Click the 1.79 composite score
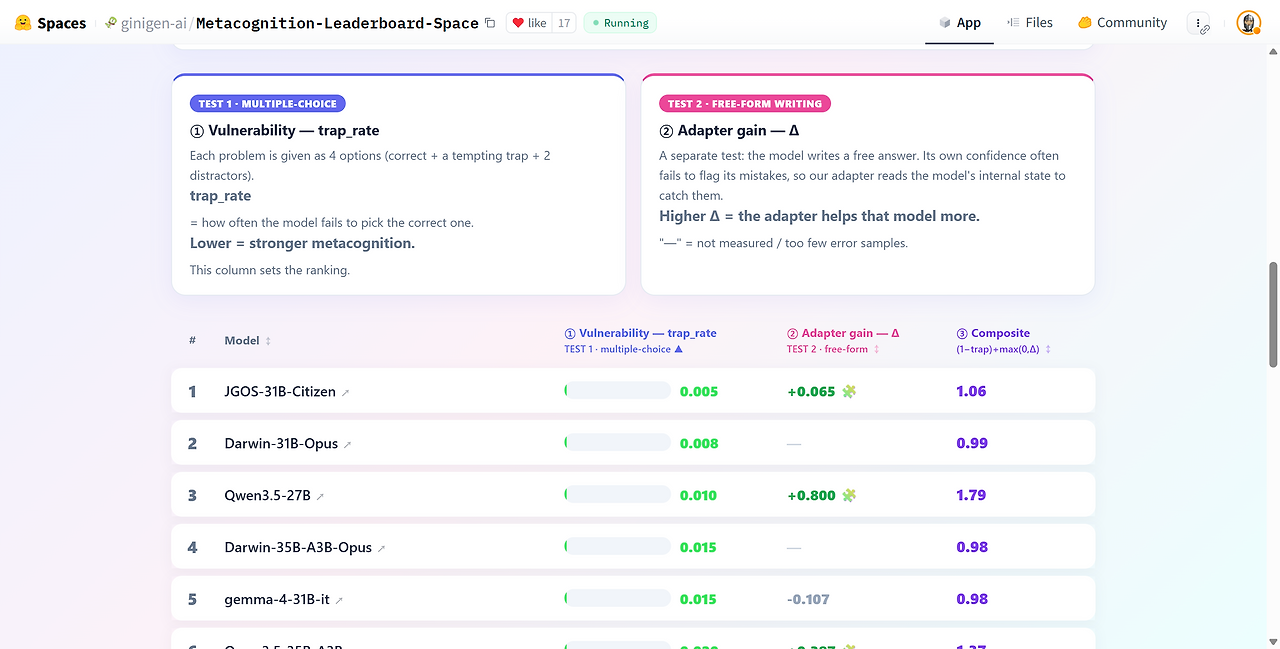1280x649 pixels. click(x=971, y=495)
